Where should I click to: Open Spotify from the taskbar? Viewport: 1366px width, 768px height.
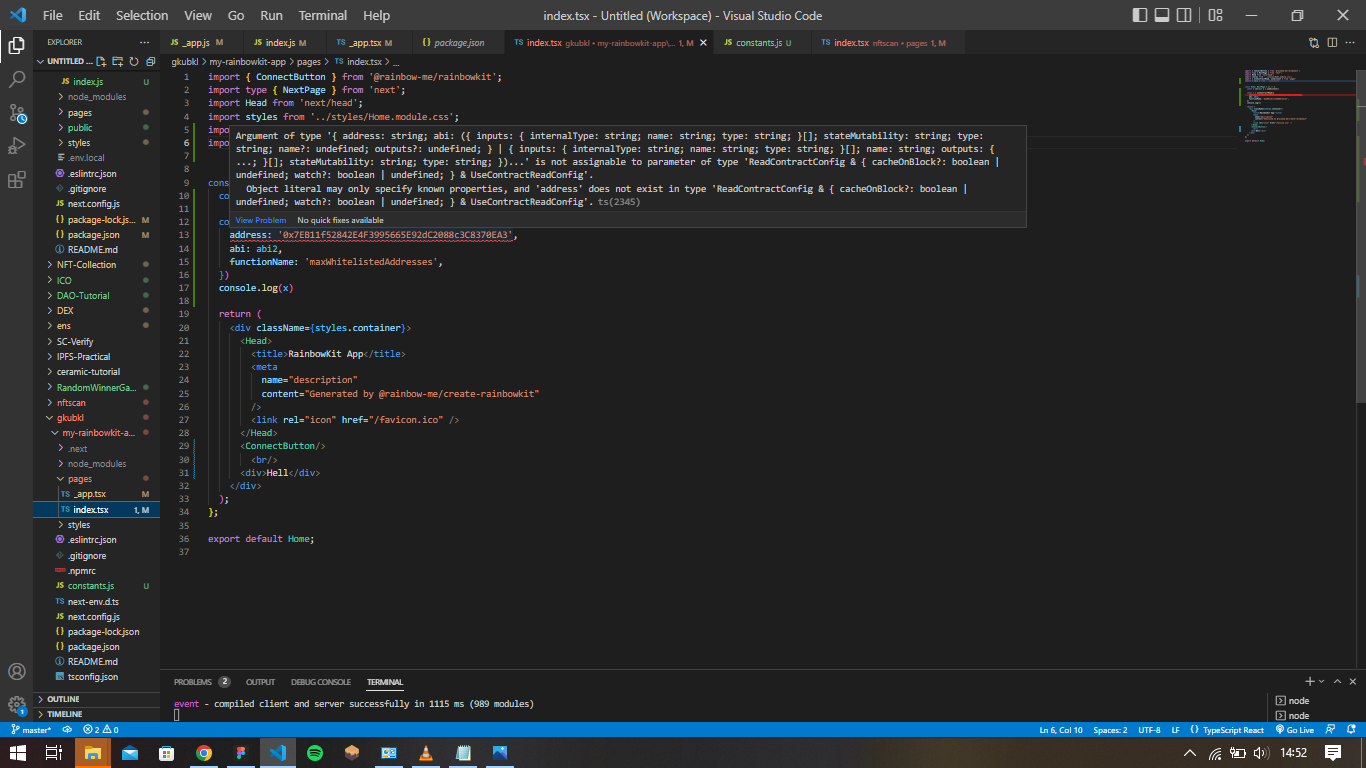(x=314, y=753)
